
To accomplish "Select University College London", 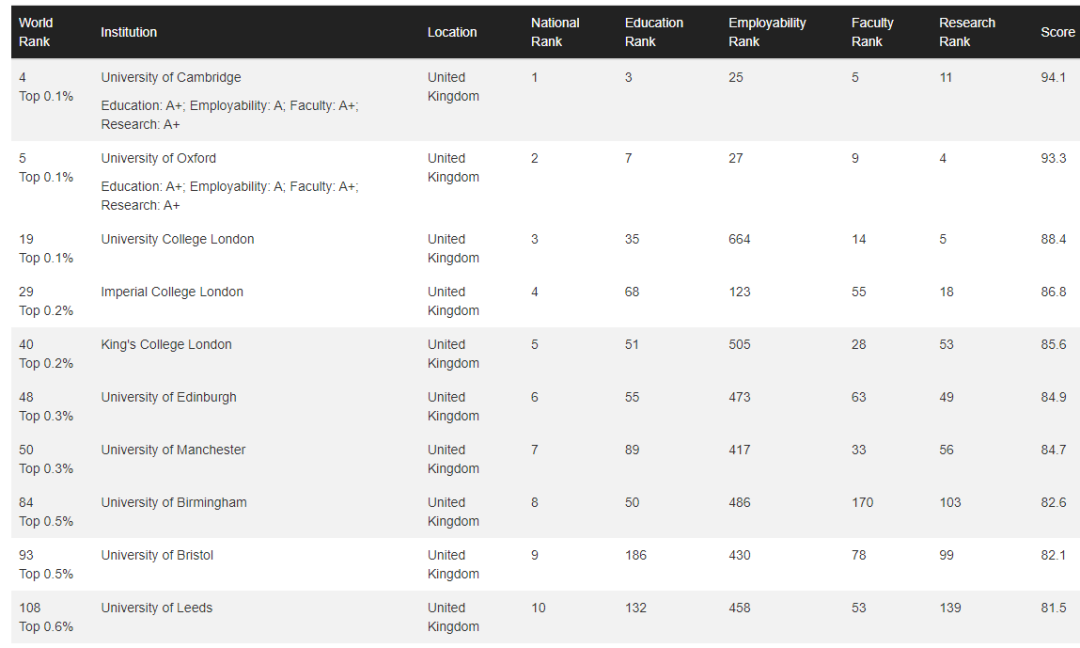I will [x=177, y=239].
